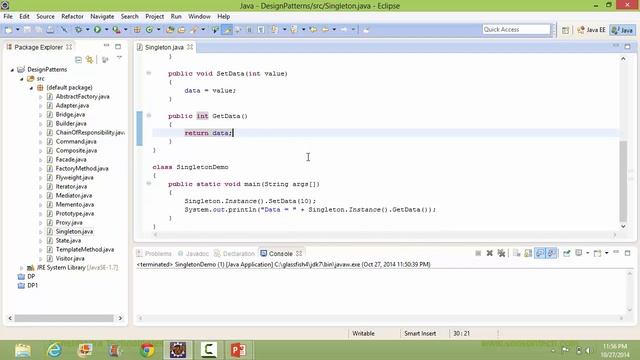The width and height of the screenshot is (640, 360).
Task: Expand the JRE System Library node
Action: click(x=22, y=268)
